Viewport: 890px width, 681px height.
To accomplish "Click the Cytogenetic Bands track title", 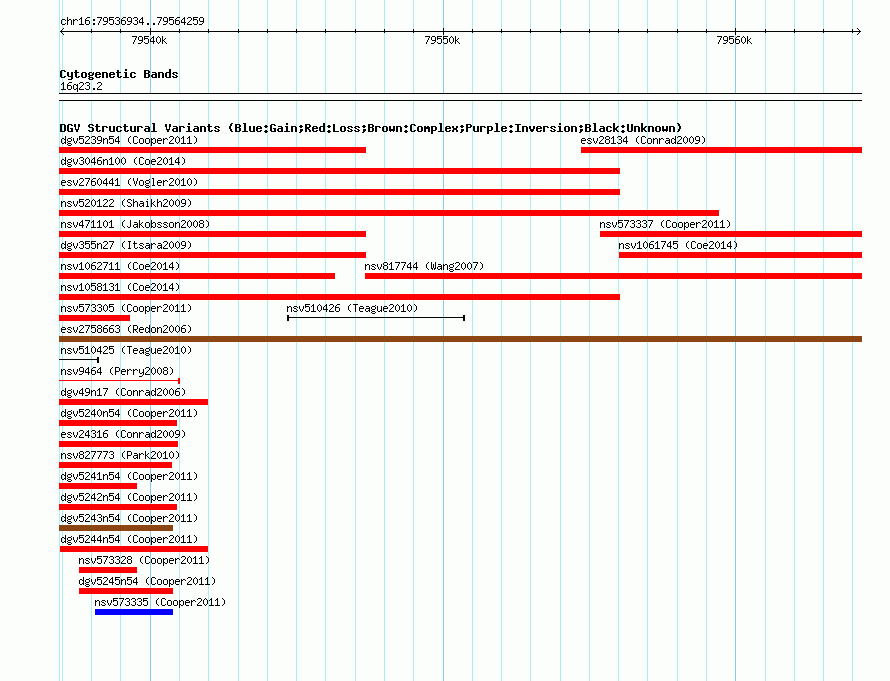I will coord(119,74).
